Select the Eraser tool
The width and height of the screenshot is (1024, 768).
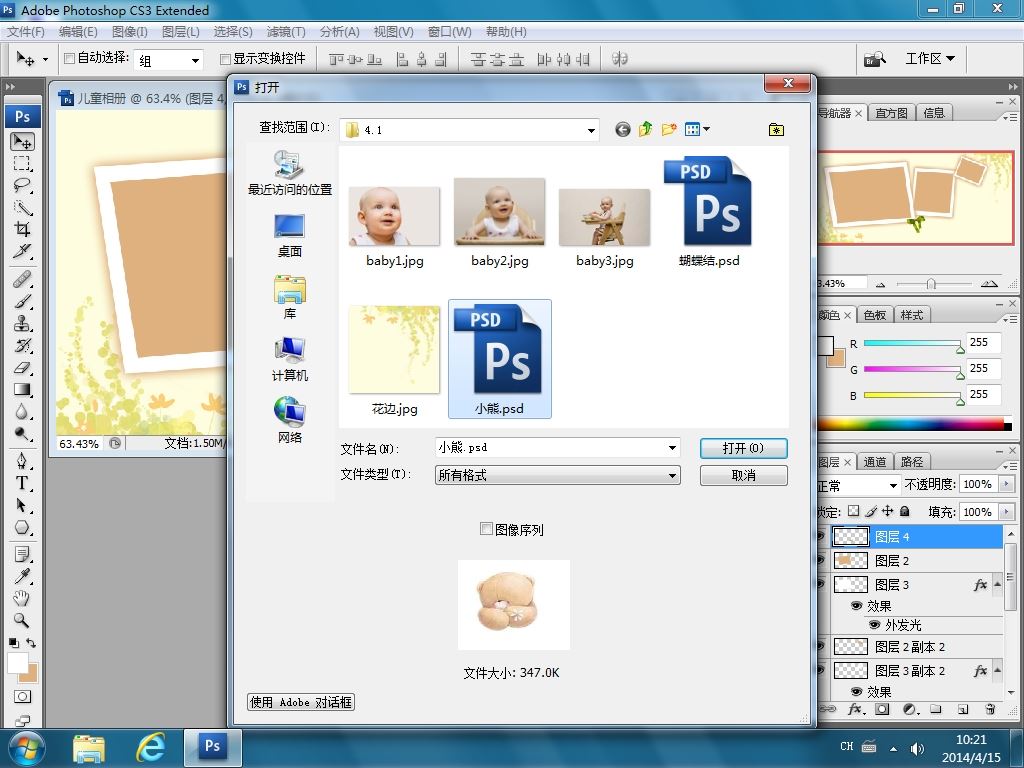click(x=22, y=368)
